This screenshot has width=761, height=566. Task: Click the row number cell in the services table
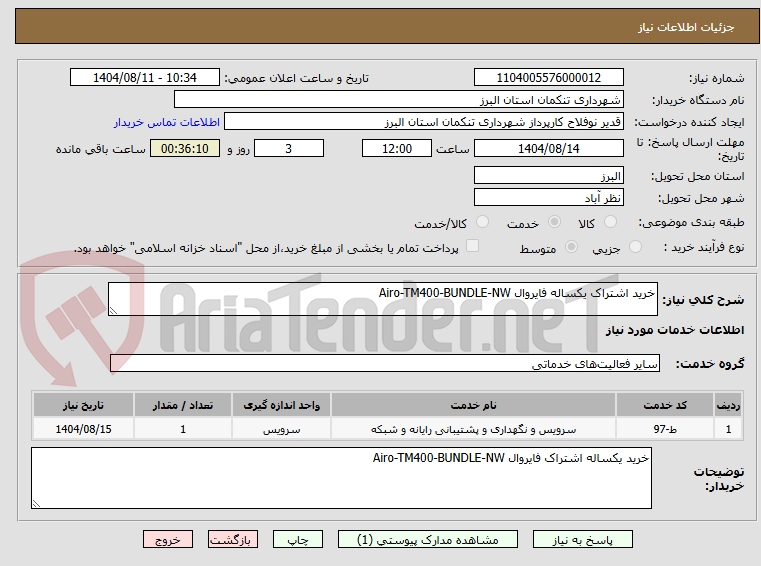(x=728, y=429)
